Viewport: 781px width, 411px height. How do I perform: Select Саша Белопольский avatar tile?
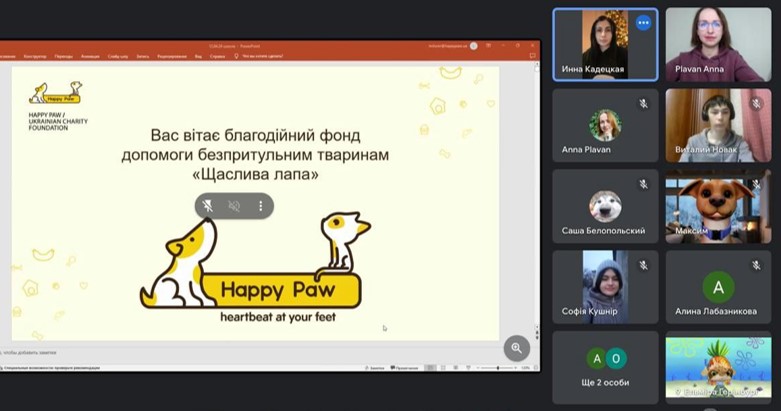tap(605, 206)
